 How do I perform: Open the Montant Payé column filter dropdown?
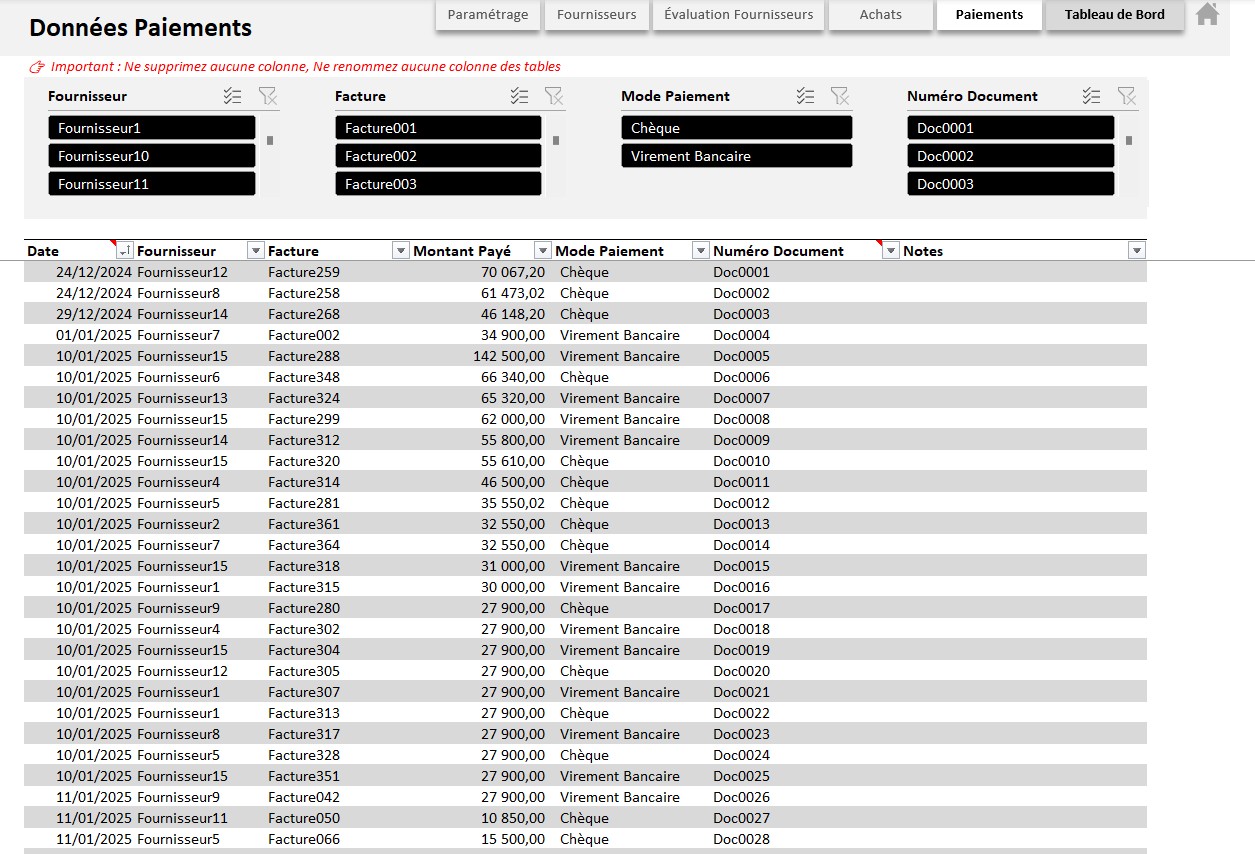(543, 251)
